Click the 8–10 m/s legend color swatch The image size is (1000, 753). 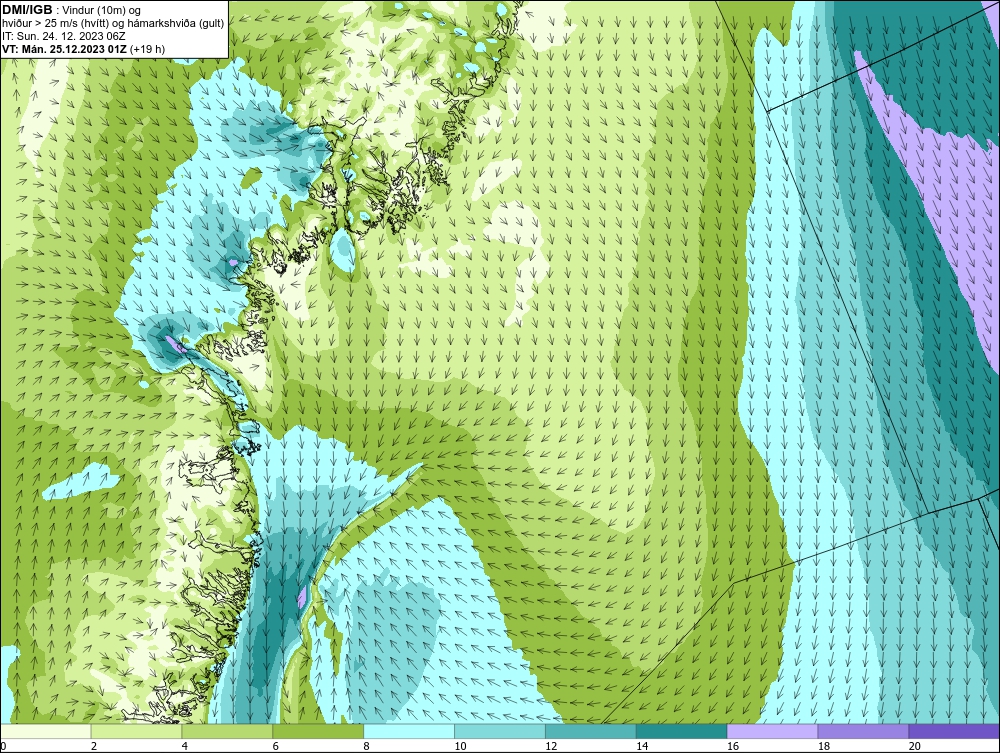click(409, 731)
